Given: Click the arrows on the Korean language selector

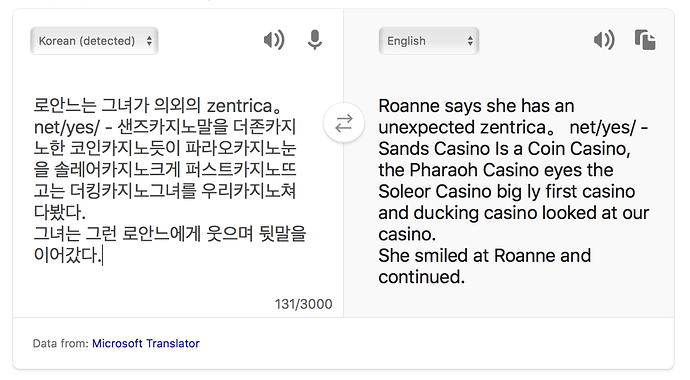Looking at the screenshot, I should pos(149,41).
